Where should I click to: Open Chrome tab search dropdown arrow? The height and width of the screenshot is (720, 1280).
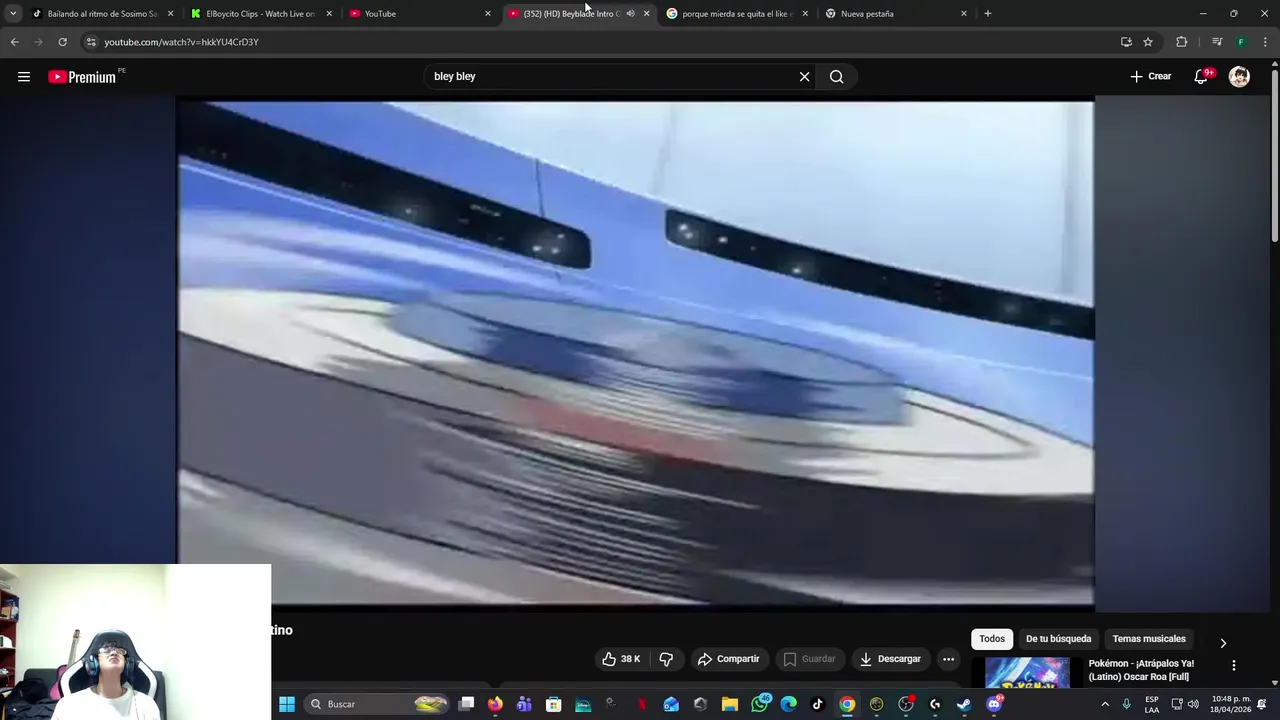coord(13,13)
